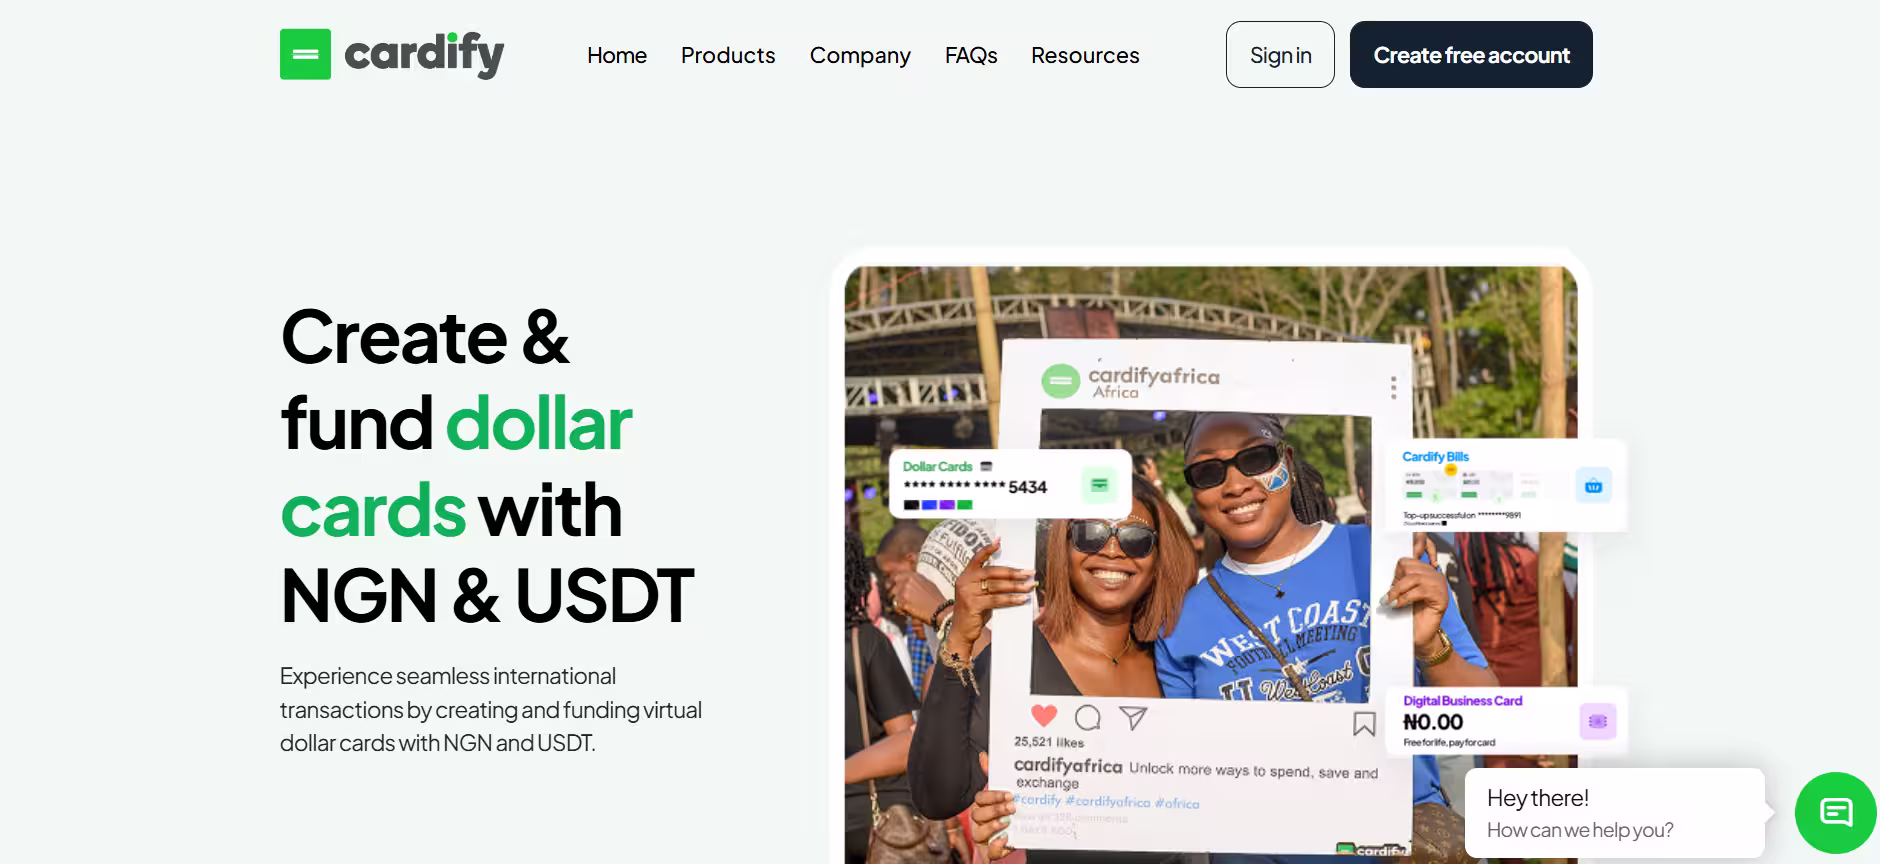
Task: Open the Hey there chat message bubble
Action: pos(1615,813)
